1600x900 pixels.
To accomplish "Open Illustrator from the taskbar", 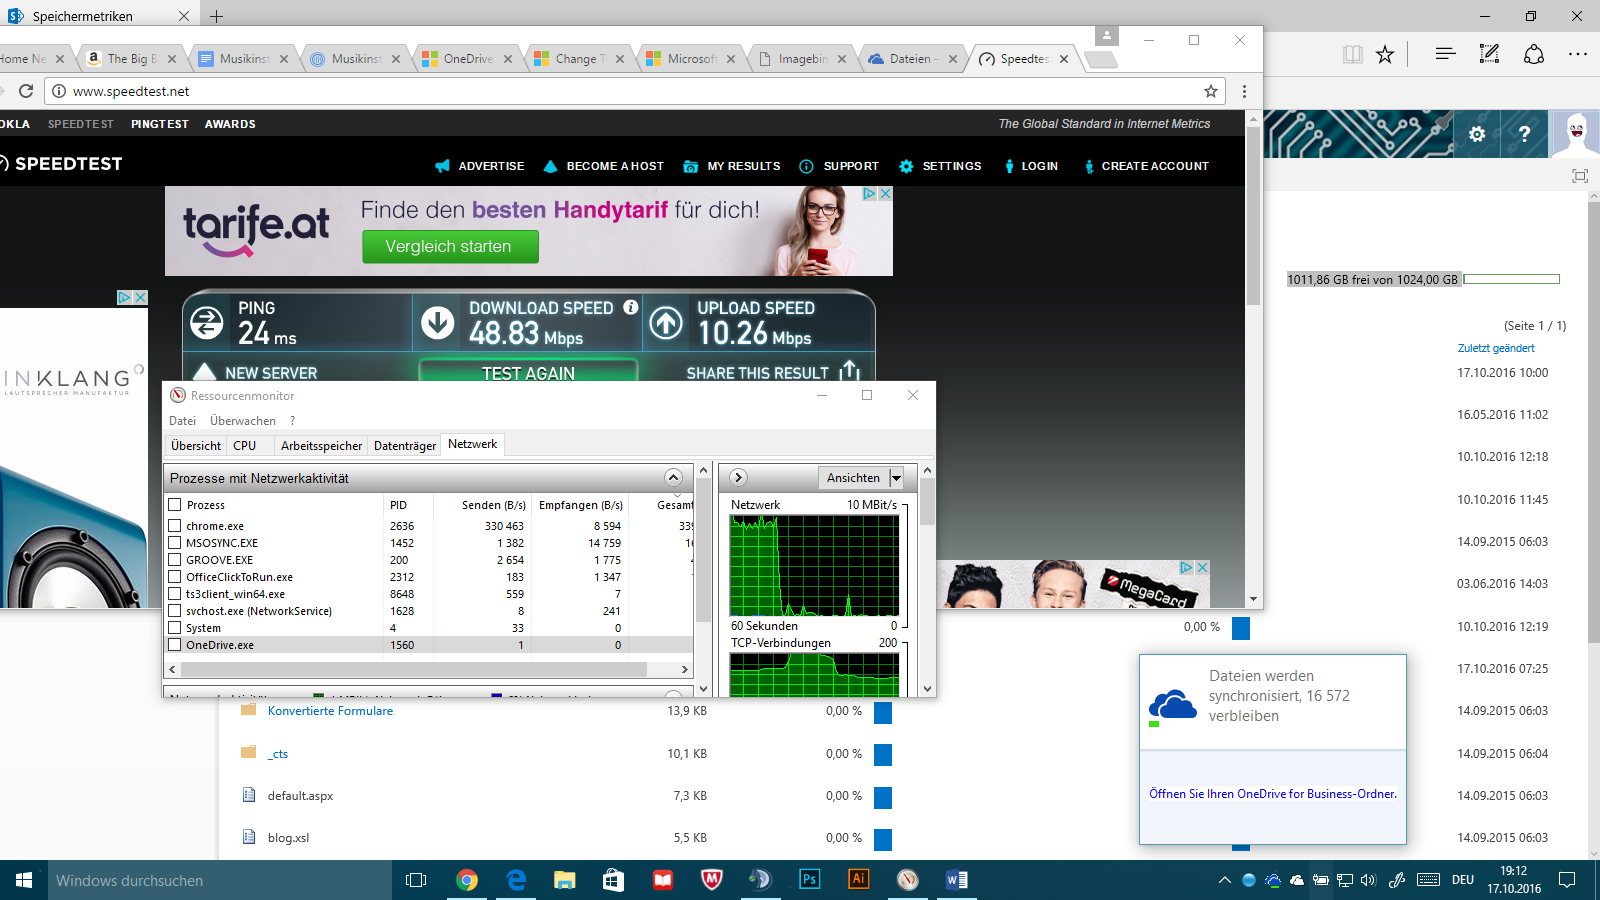I will pos(858,880).
